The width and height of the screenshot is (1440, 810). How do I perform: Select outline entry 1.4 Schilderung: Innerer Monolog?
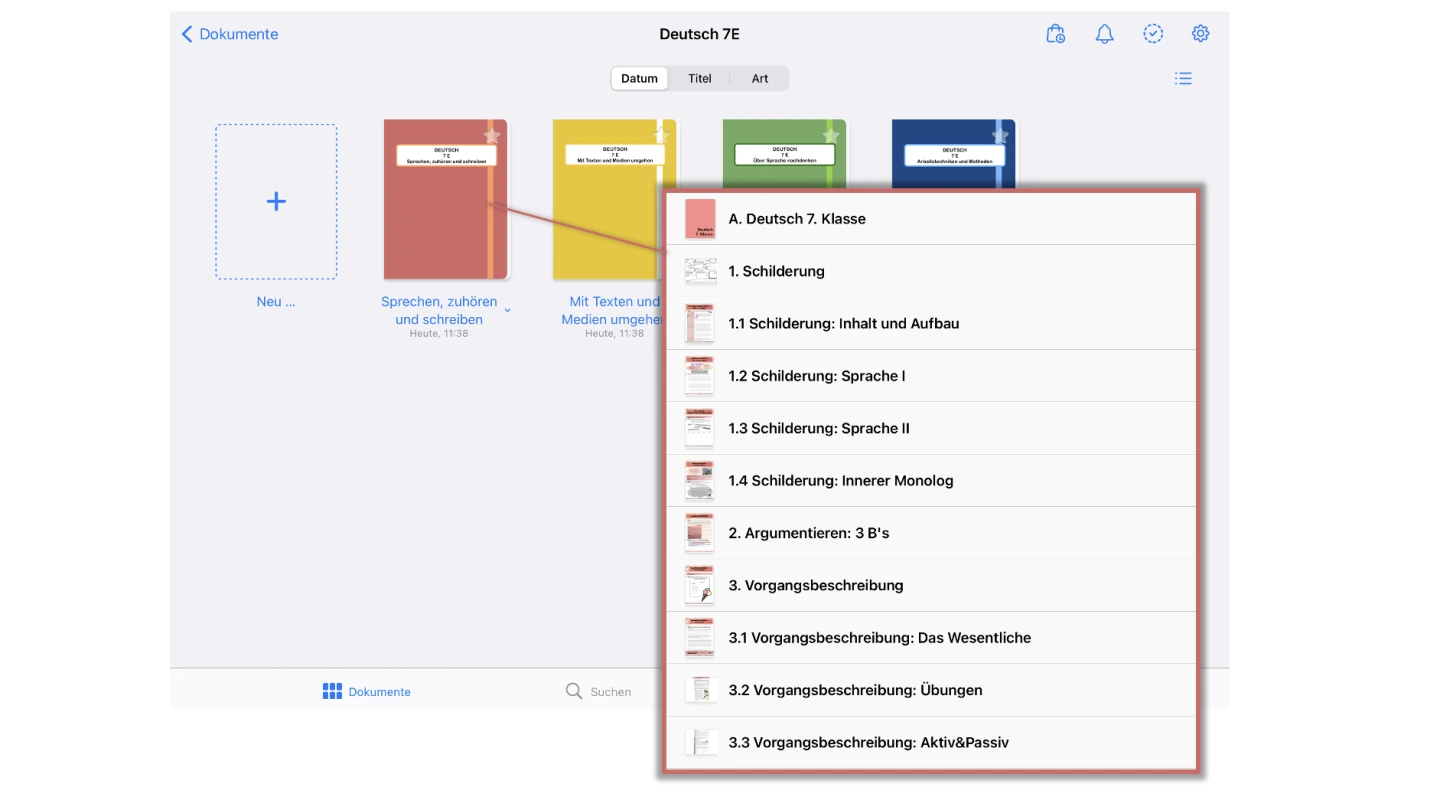(840, 481)
